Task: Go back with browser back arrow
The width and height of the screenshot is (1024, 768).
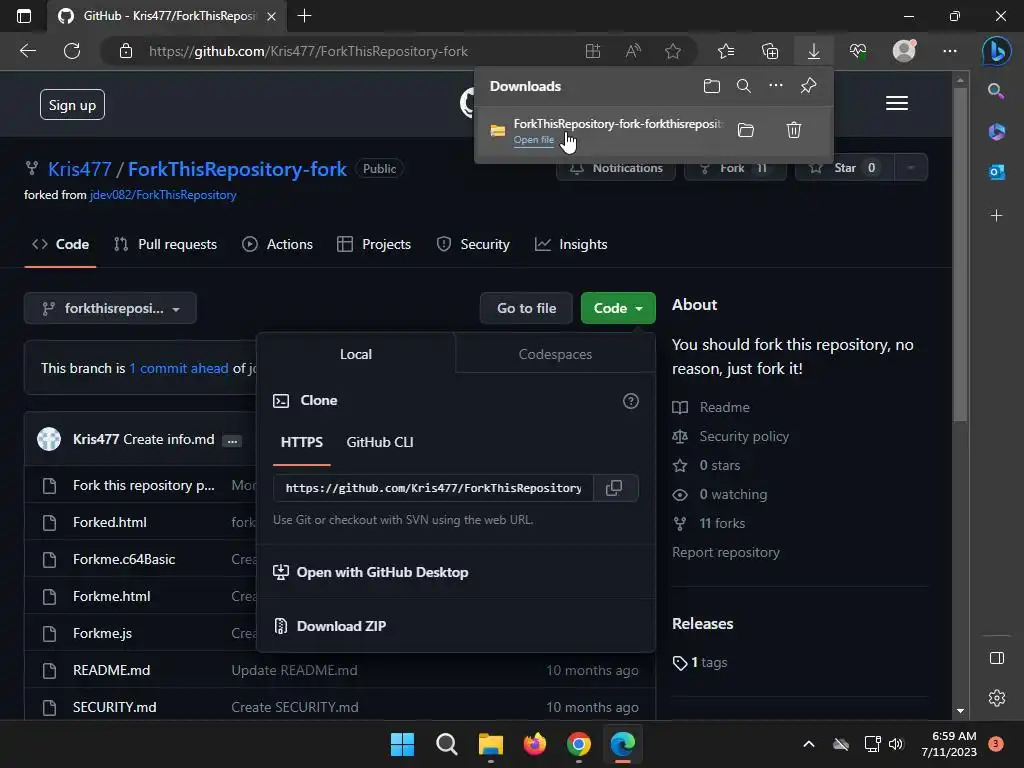Action: [28, 51]
